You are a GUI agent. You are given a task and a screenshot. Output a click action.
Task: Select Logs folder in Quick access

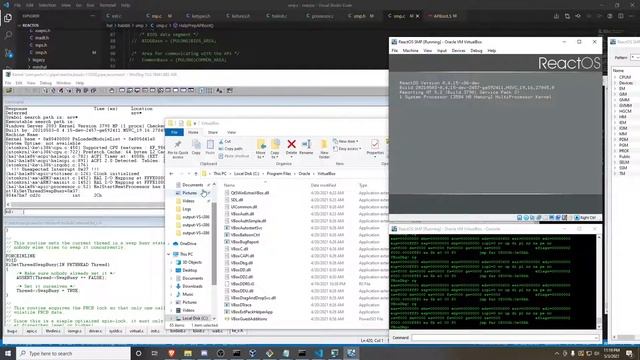point(187,209)
